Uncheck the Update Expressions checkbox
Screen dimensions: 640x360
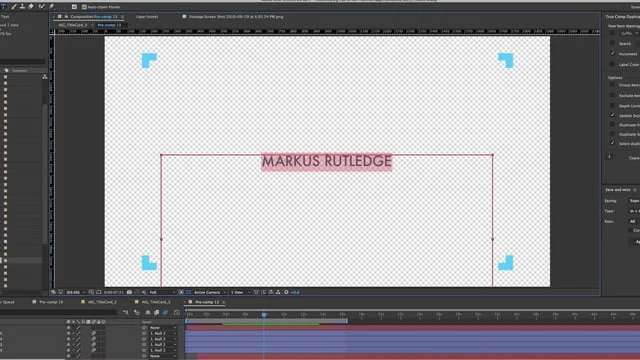(x=612, y=116)
